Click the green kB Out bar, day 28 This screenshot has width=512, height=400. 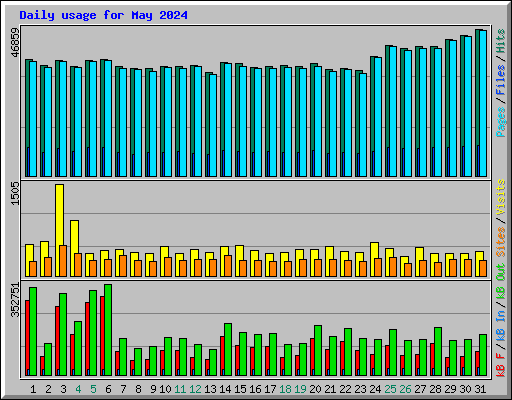pos(438,351)
